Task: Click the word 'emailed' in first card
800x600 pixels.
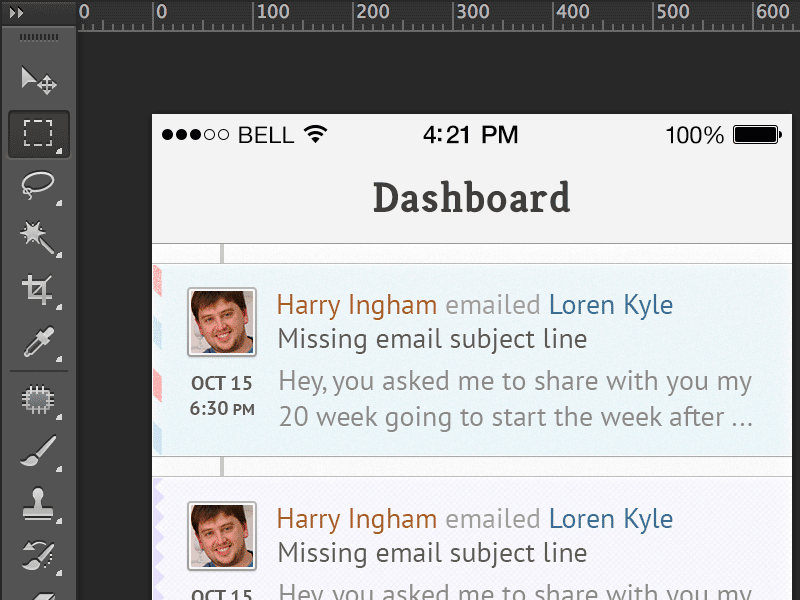Action: pos(493,306)
